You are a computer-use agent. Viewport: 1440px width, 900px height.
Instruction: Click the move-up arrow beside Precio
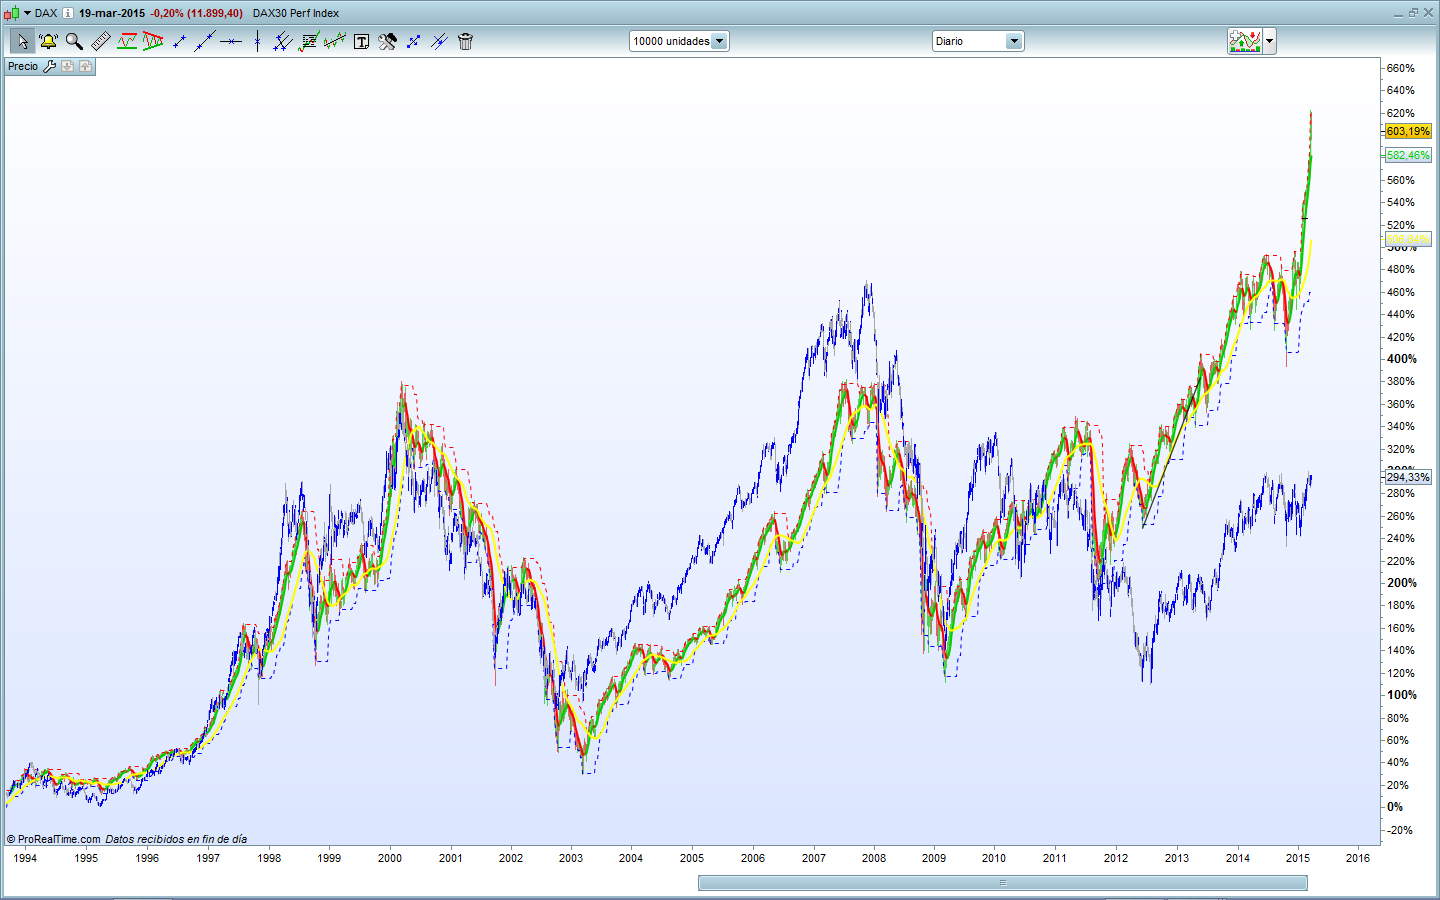[85, 66]
